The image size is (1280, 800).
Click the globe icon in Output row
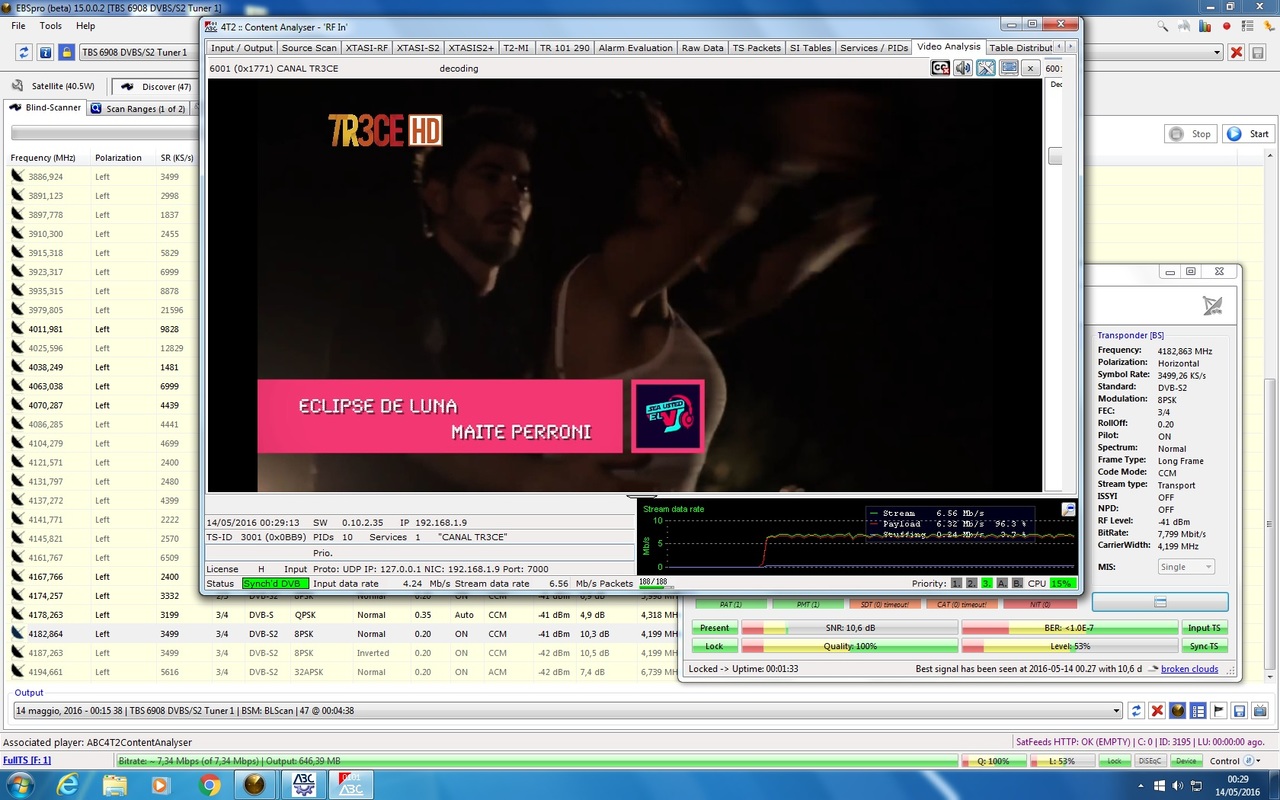pyautogui.click(x=1178, y=711)
